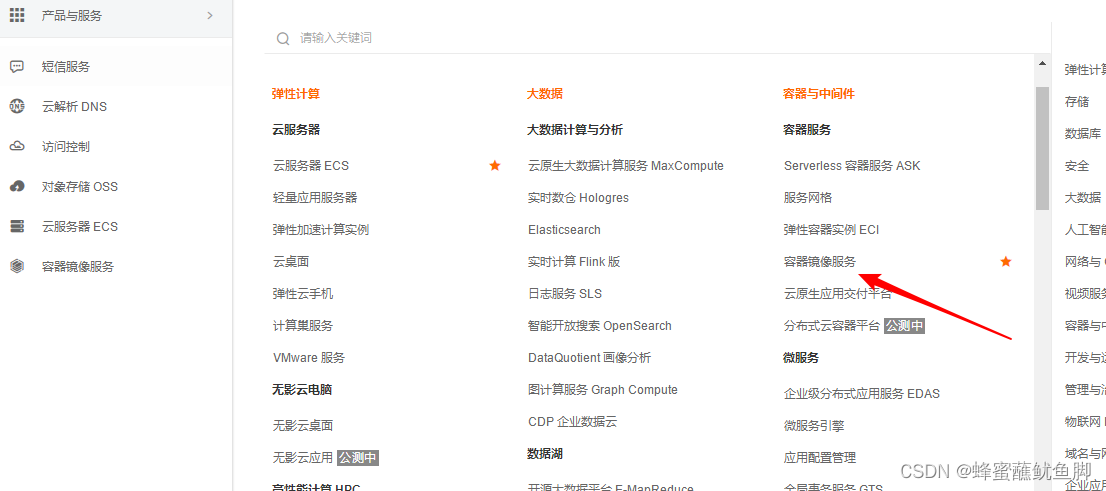Open 容器镜像服务 sidebar shortcut
Viewport: 1106px width, 491px height.
click(x=78, y=267)
